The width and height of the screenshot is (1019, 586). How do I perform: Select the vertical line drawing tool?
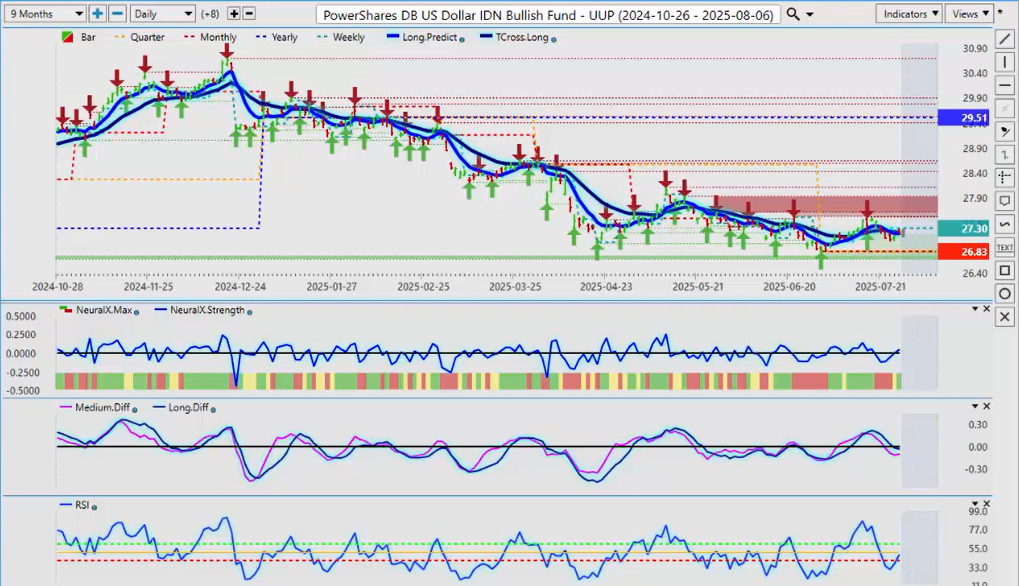(1004, 62)
